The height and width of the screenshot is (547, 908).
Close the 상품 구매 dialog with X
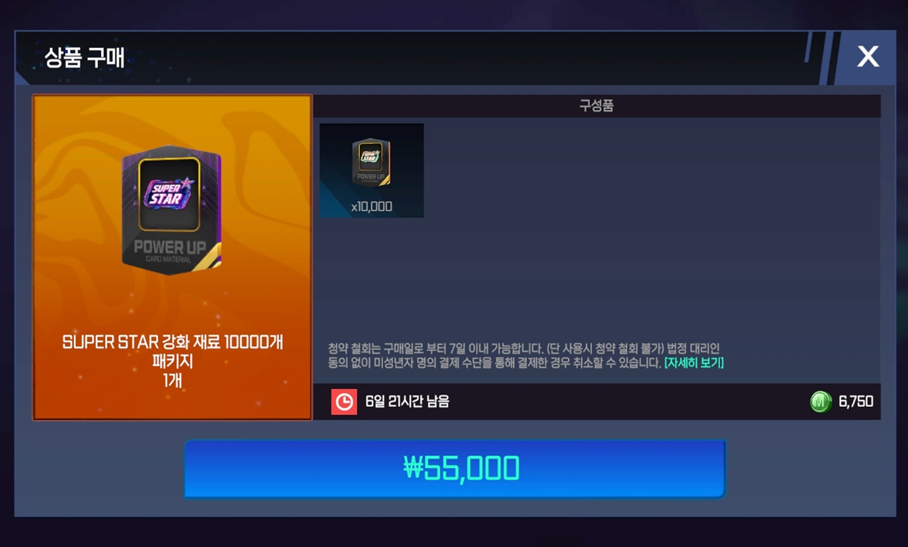[x=868, y=57]
